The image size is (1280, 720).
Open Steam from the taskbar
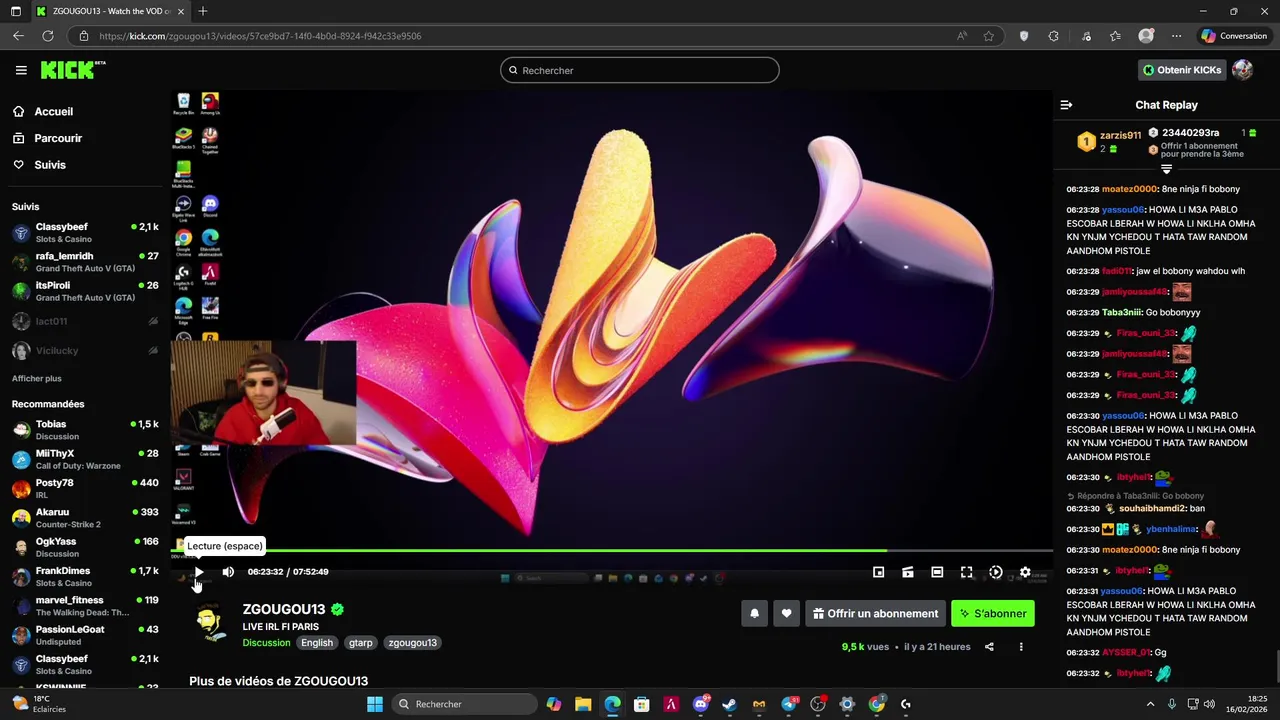point(730,704)
